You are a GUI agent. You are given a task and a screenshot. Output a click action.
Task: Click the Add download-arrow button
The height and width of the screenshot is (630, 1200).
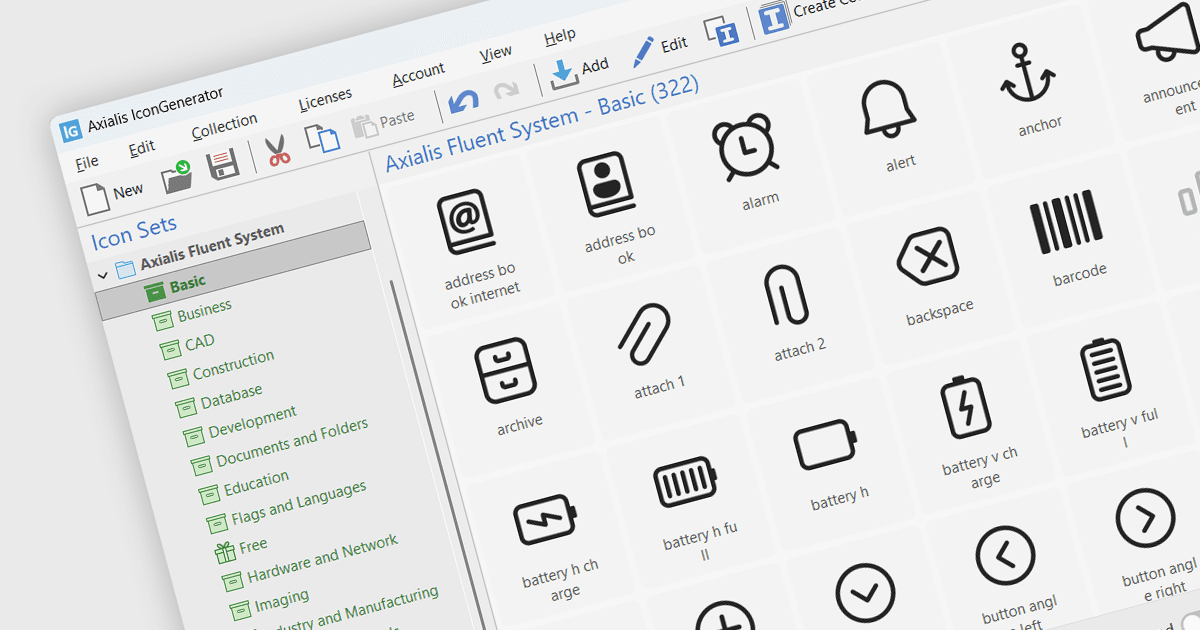tap(579, 71)
